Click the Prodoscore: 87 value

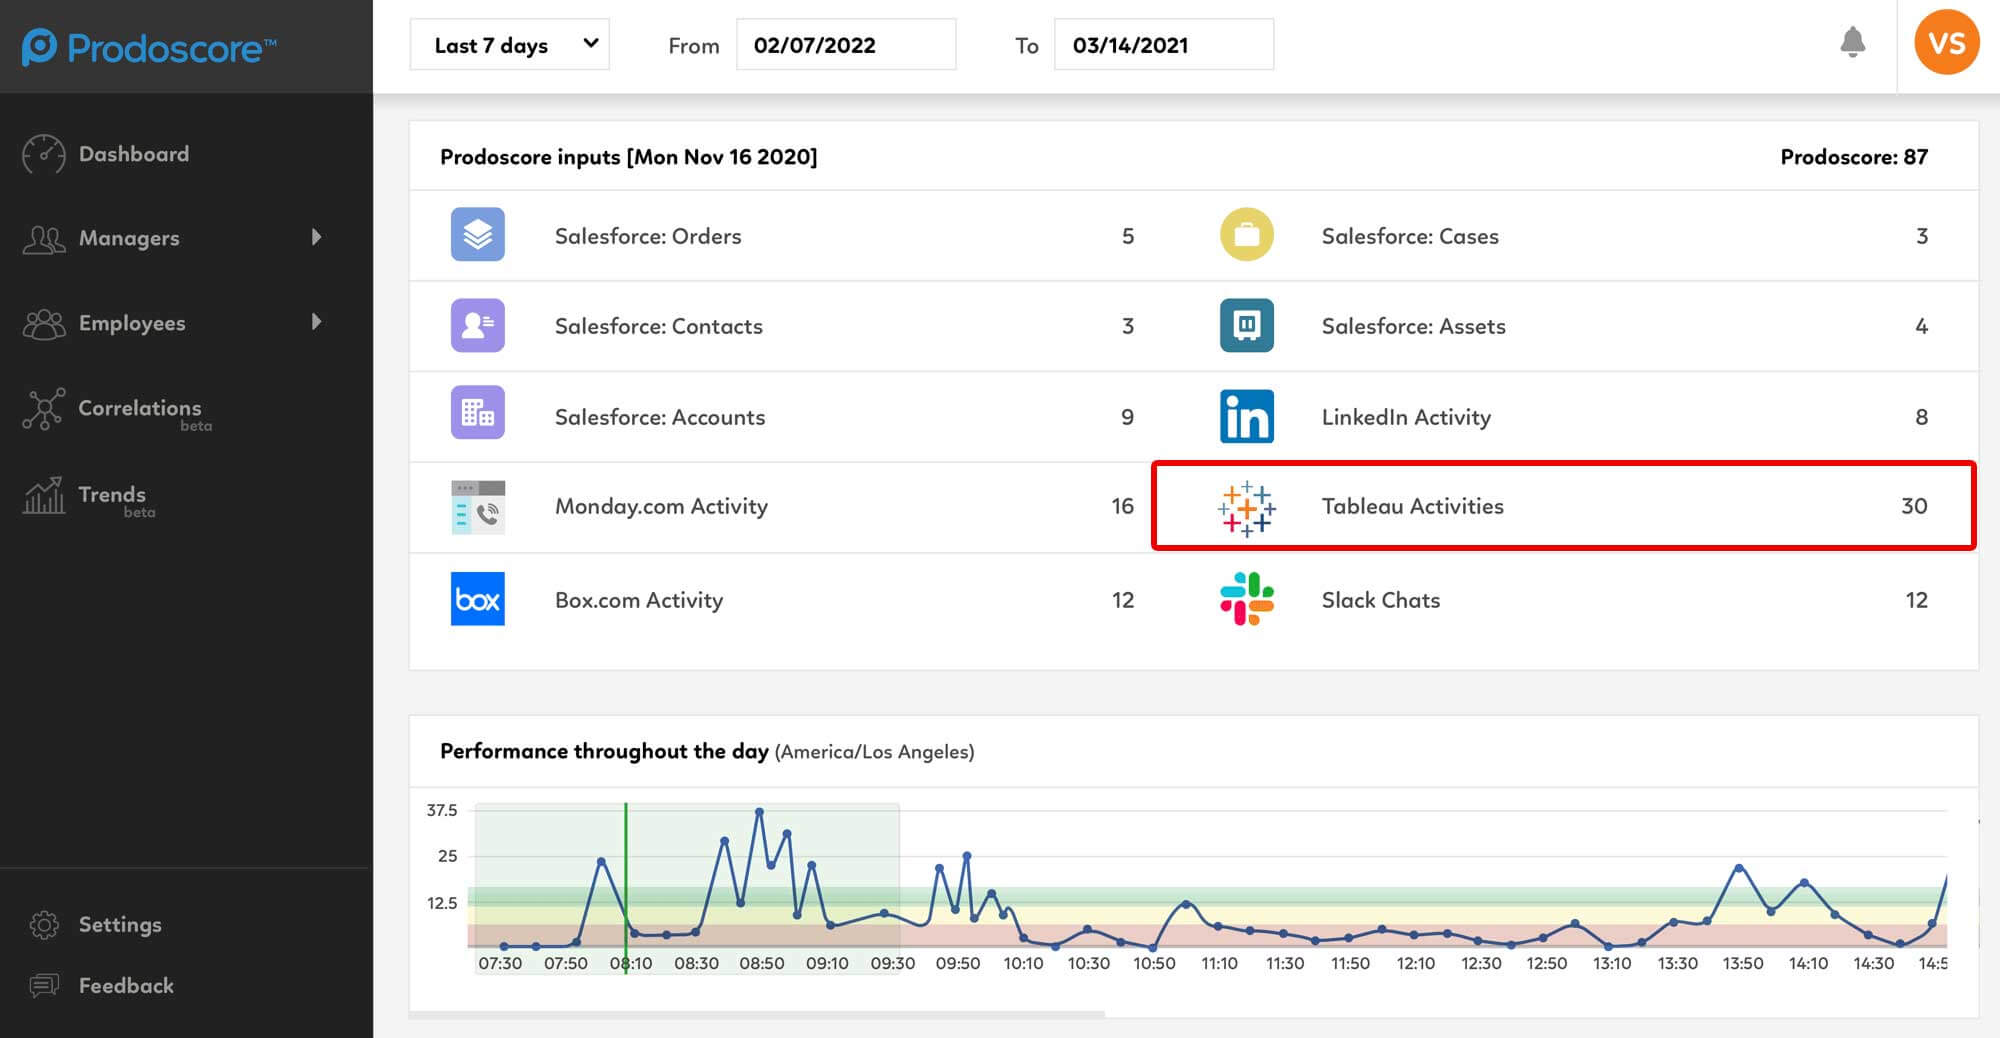pyautogui.click(x=1854, y=157)
